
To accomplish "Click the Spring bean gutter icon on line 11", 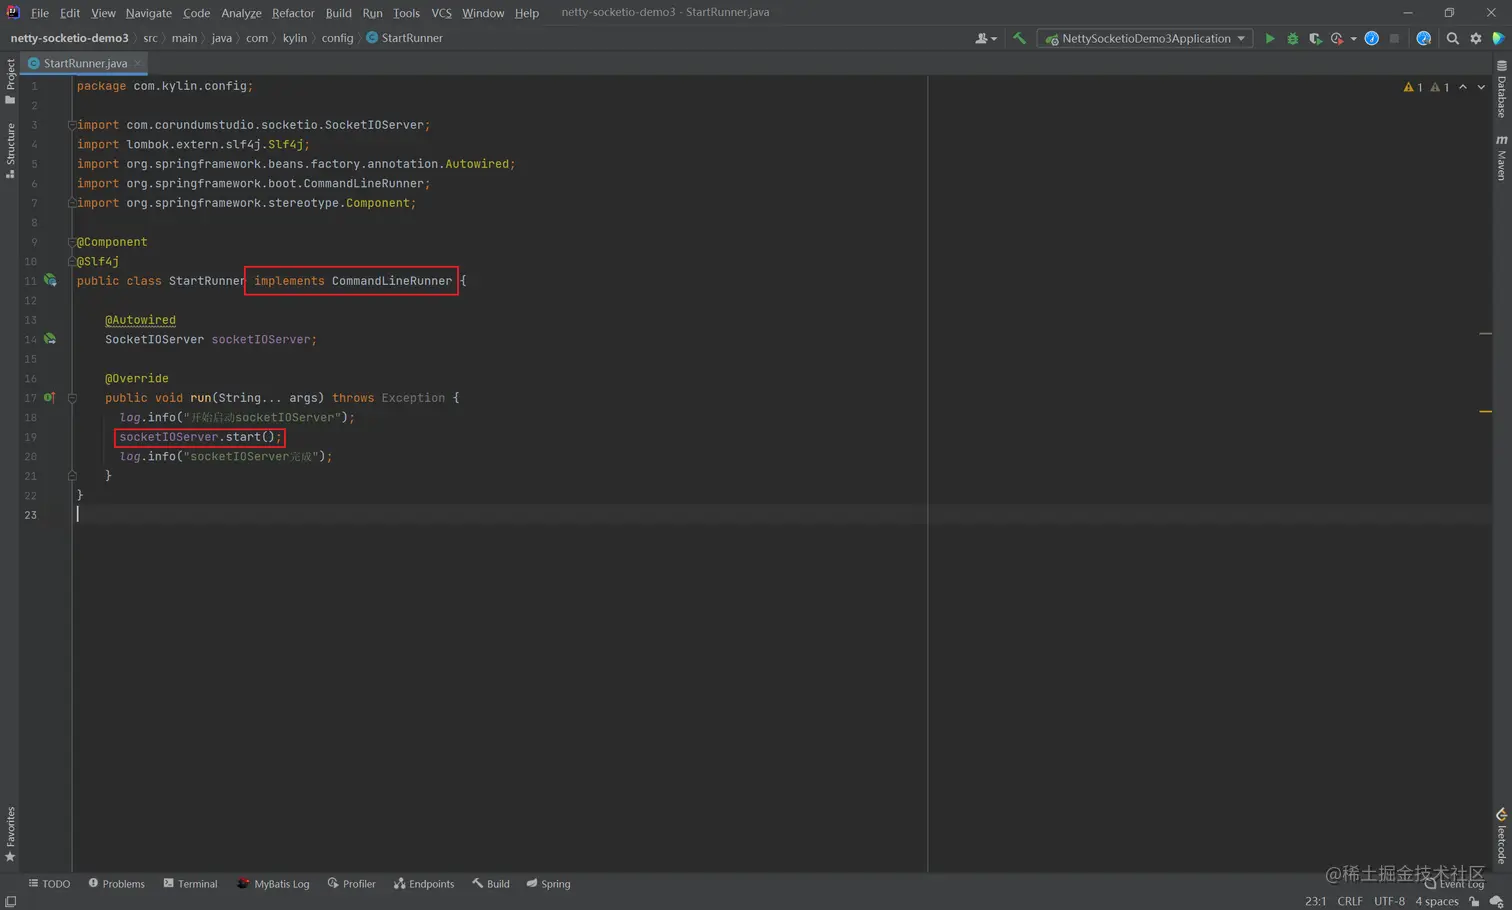I will [50, 281].
